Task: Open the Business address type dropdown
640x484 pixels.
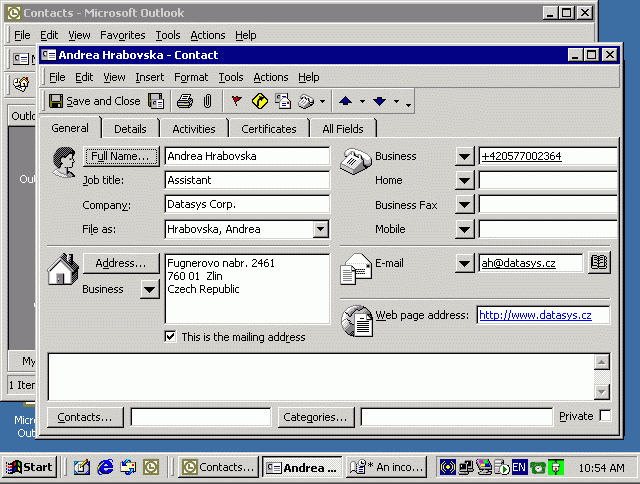Action: pos(149,290)
